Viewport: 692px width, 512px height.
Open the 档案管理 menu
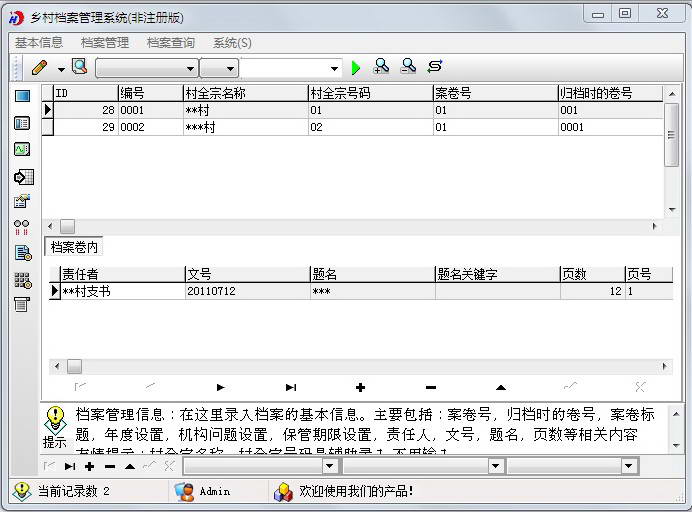[105, 43]
